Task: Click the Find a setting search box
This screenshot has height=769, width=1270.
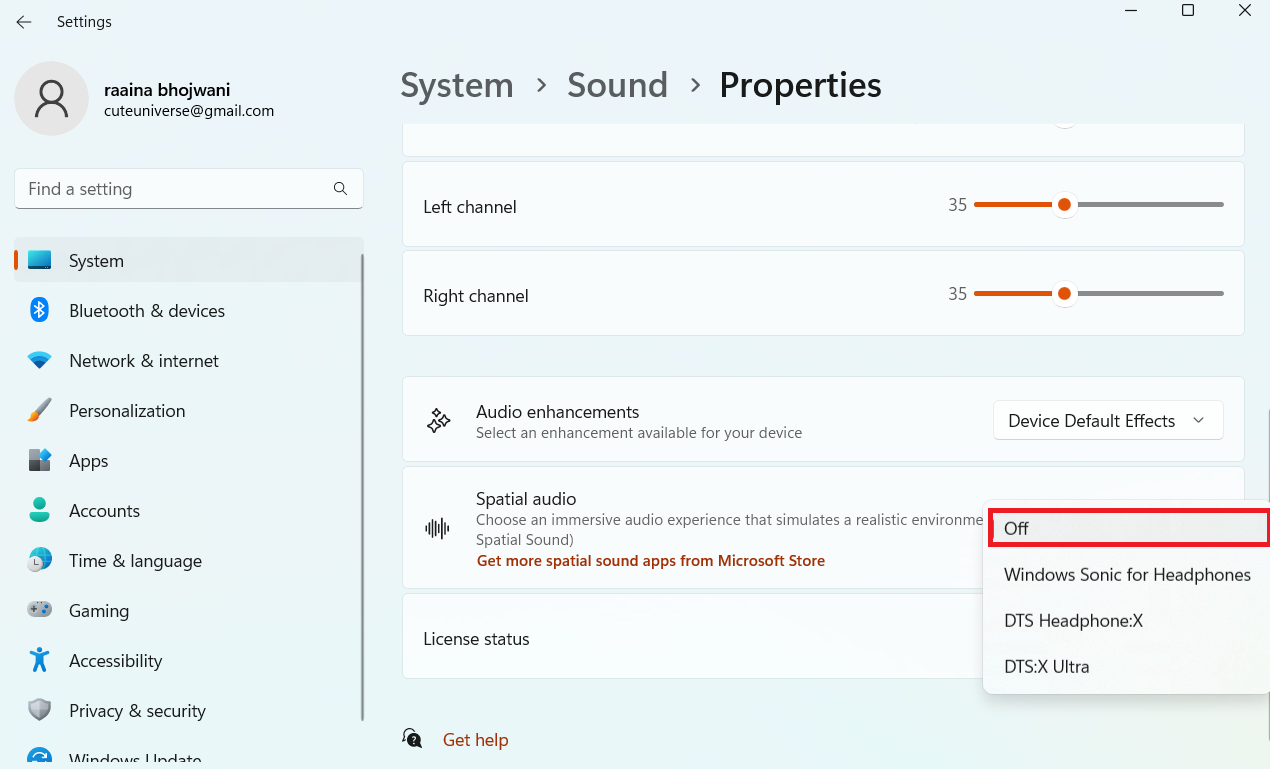Action: pyautogui.click(x=175, y=189)
